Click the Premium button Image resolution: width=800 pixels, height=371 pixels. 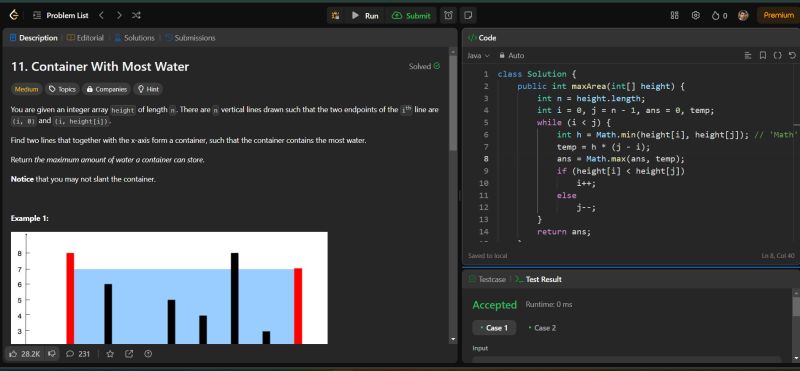tap(778, 15)
